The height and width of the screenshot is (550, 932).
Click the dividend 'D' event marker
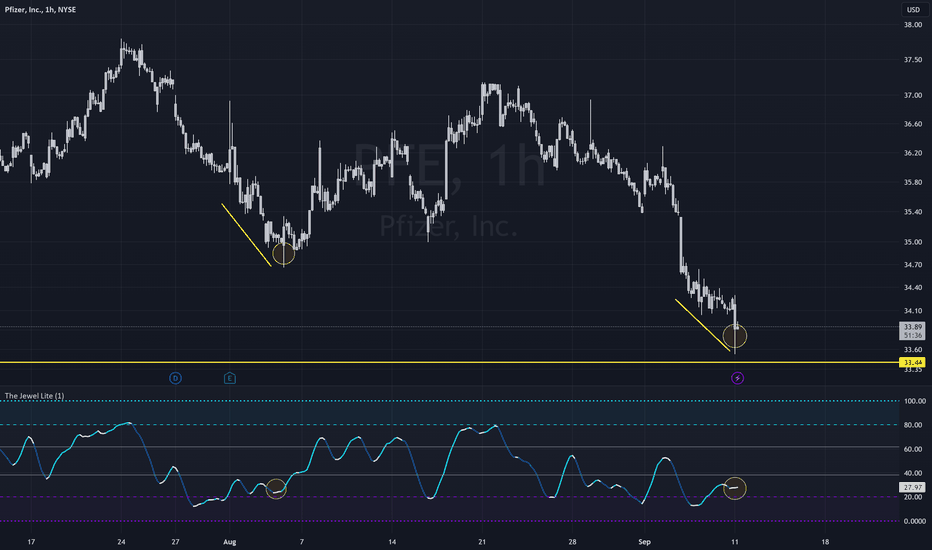175,378
